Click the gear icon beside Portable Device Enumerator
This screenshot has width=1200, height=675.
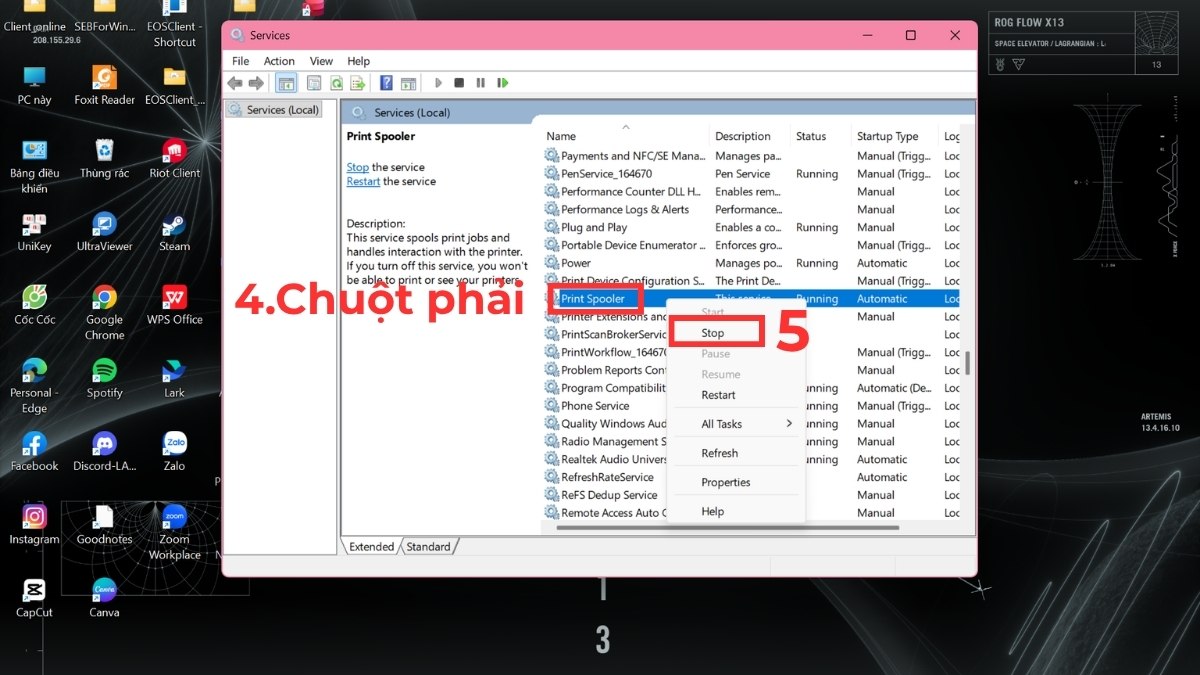551,245
